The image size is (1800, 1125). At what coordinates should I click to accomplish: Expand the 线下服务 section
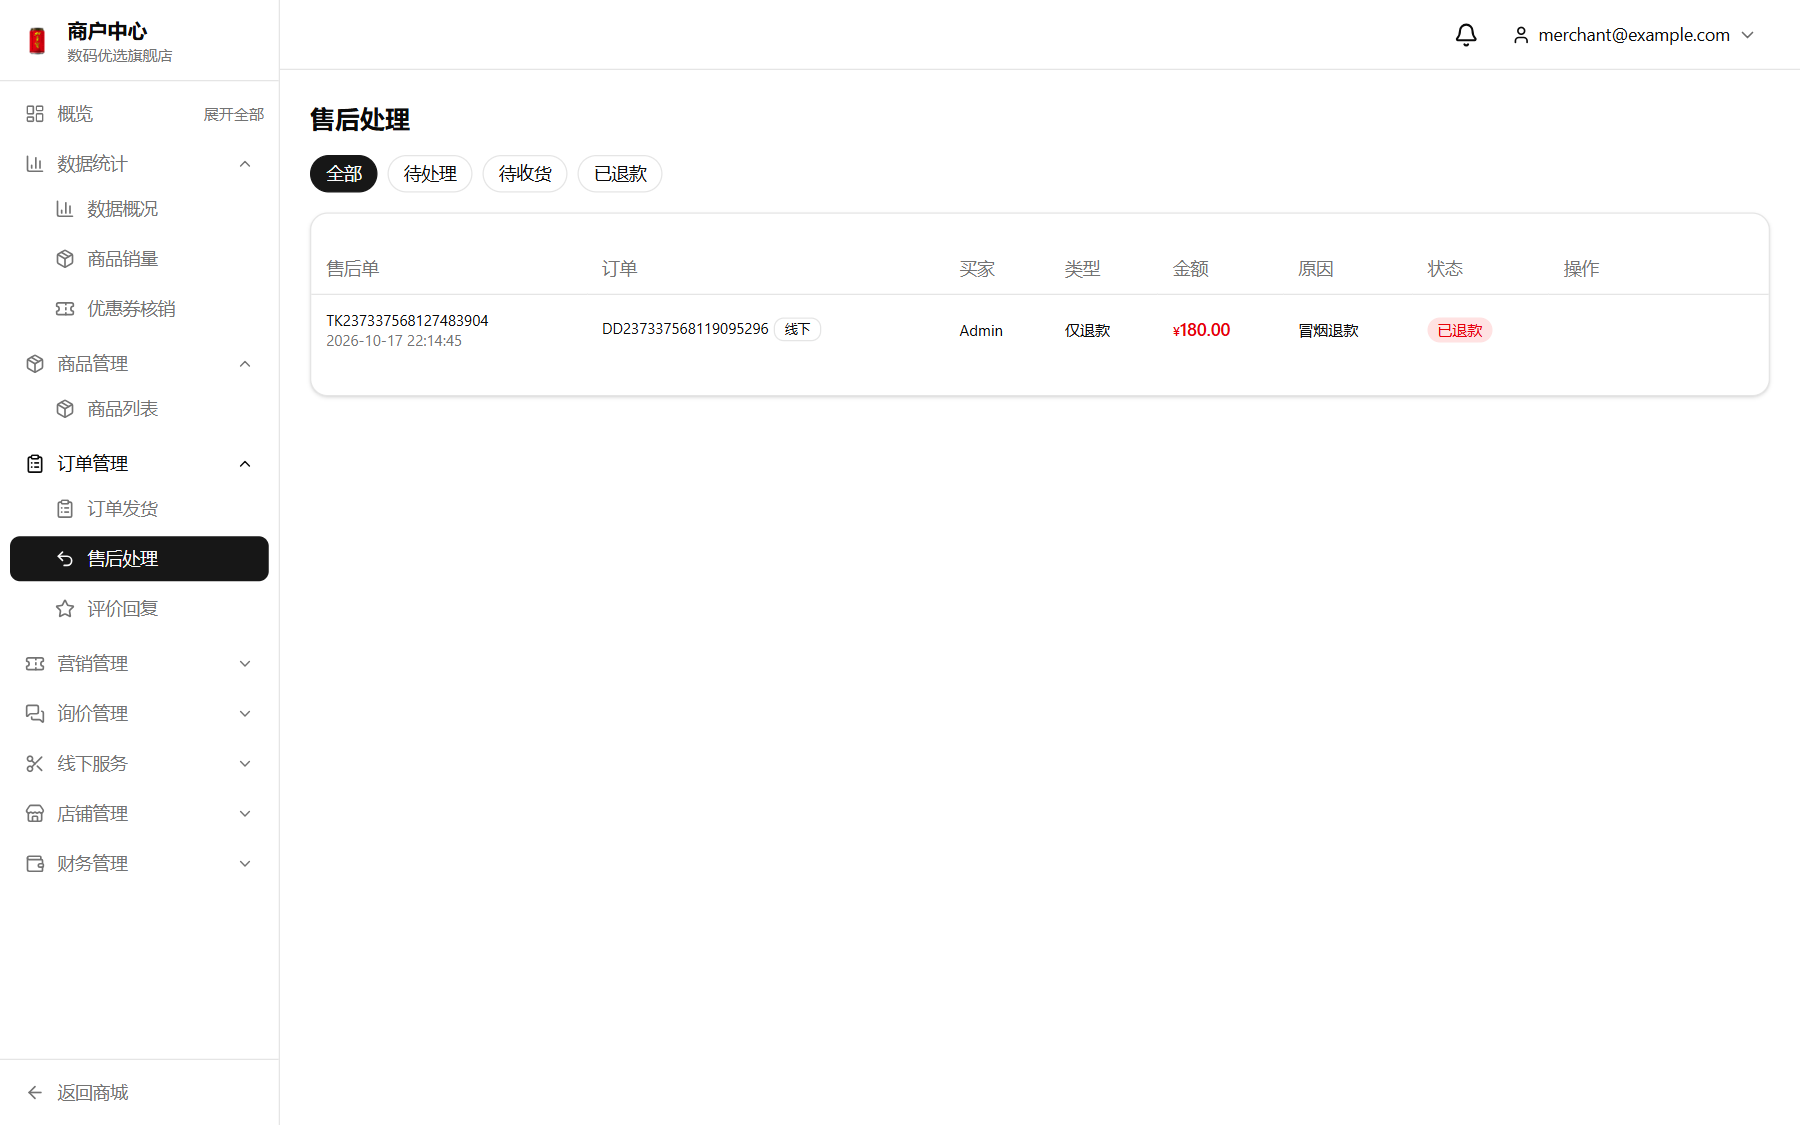tap(245, 764)
